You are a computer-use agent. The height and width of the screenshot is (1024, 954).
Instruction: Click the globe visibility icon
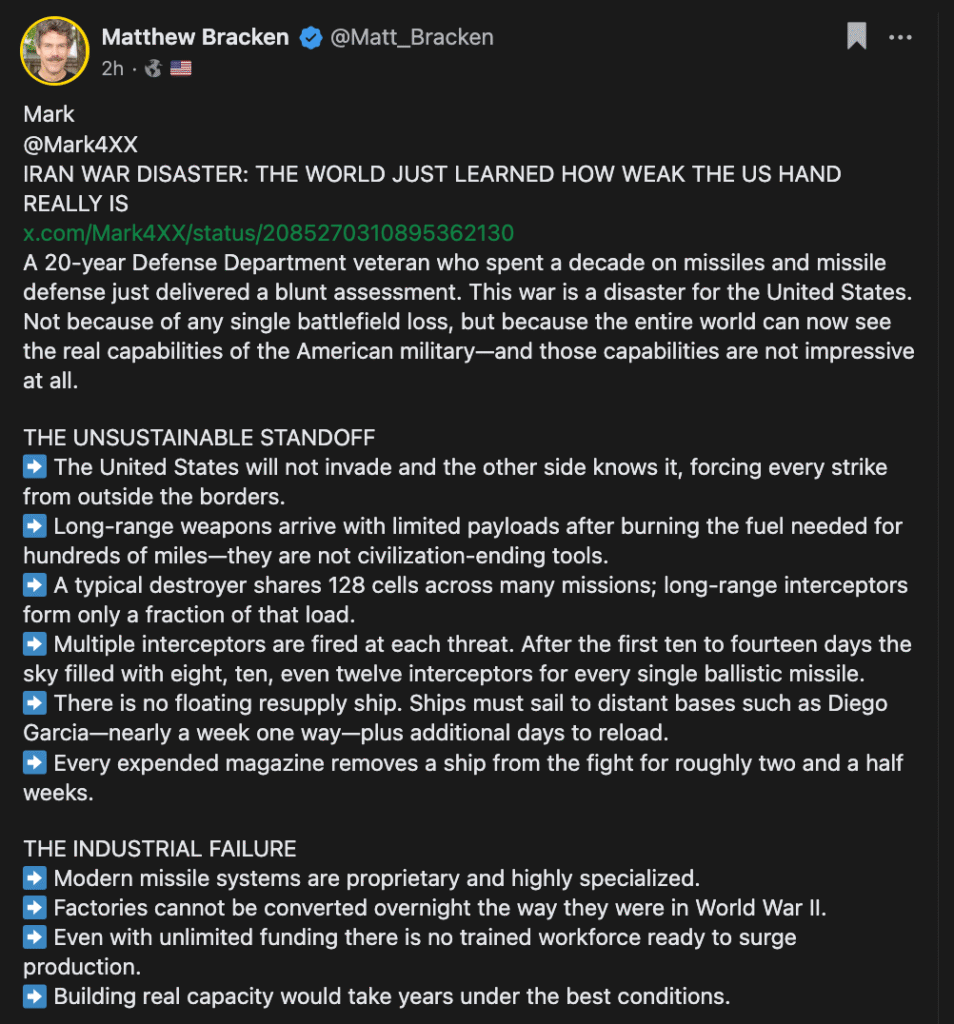pyautogui.click(x=153, y=68)
